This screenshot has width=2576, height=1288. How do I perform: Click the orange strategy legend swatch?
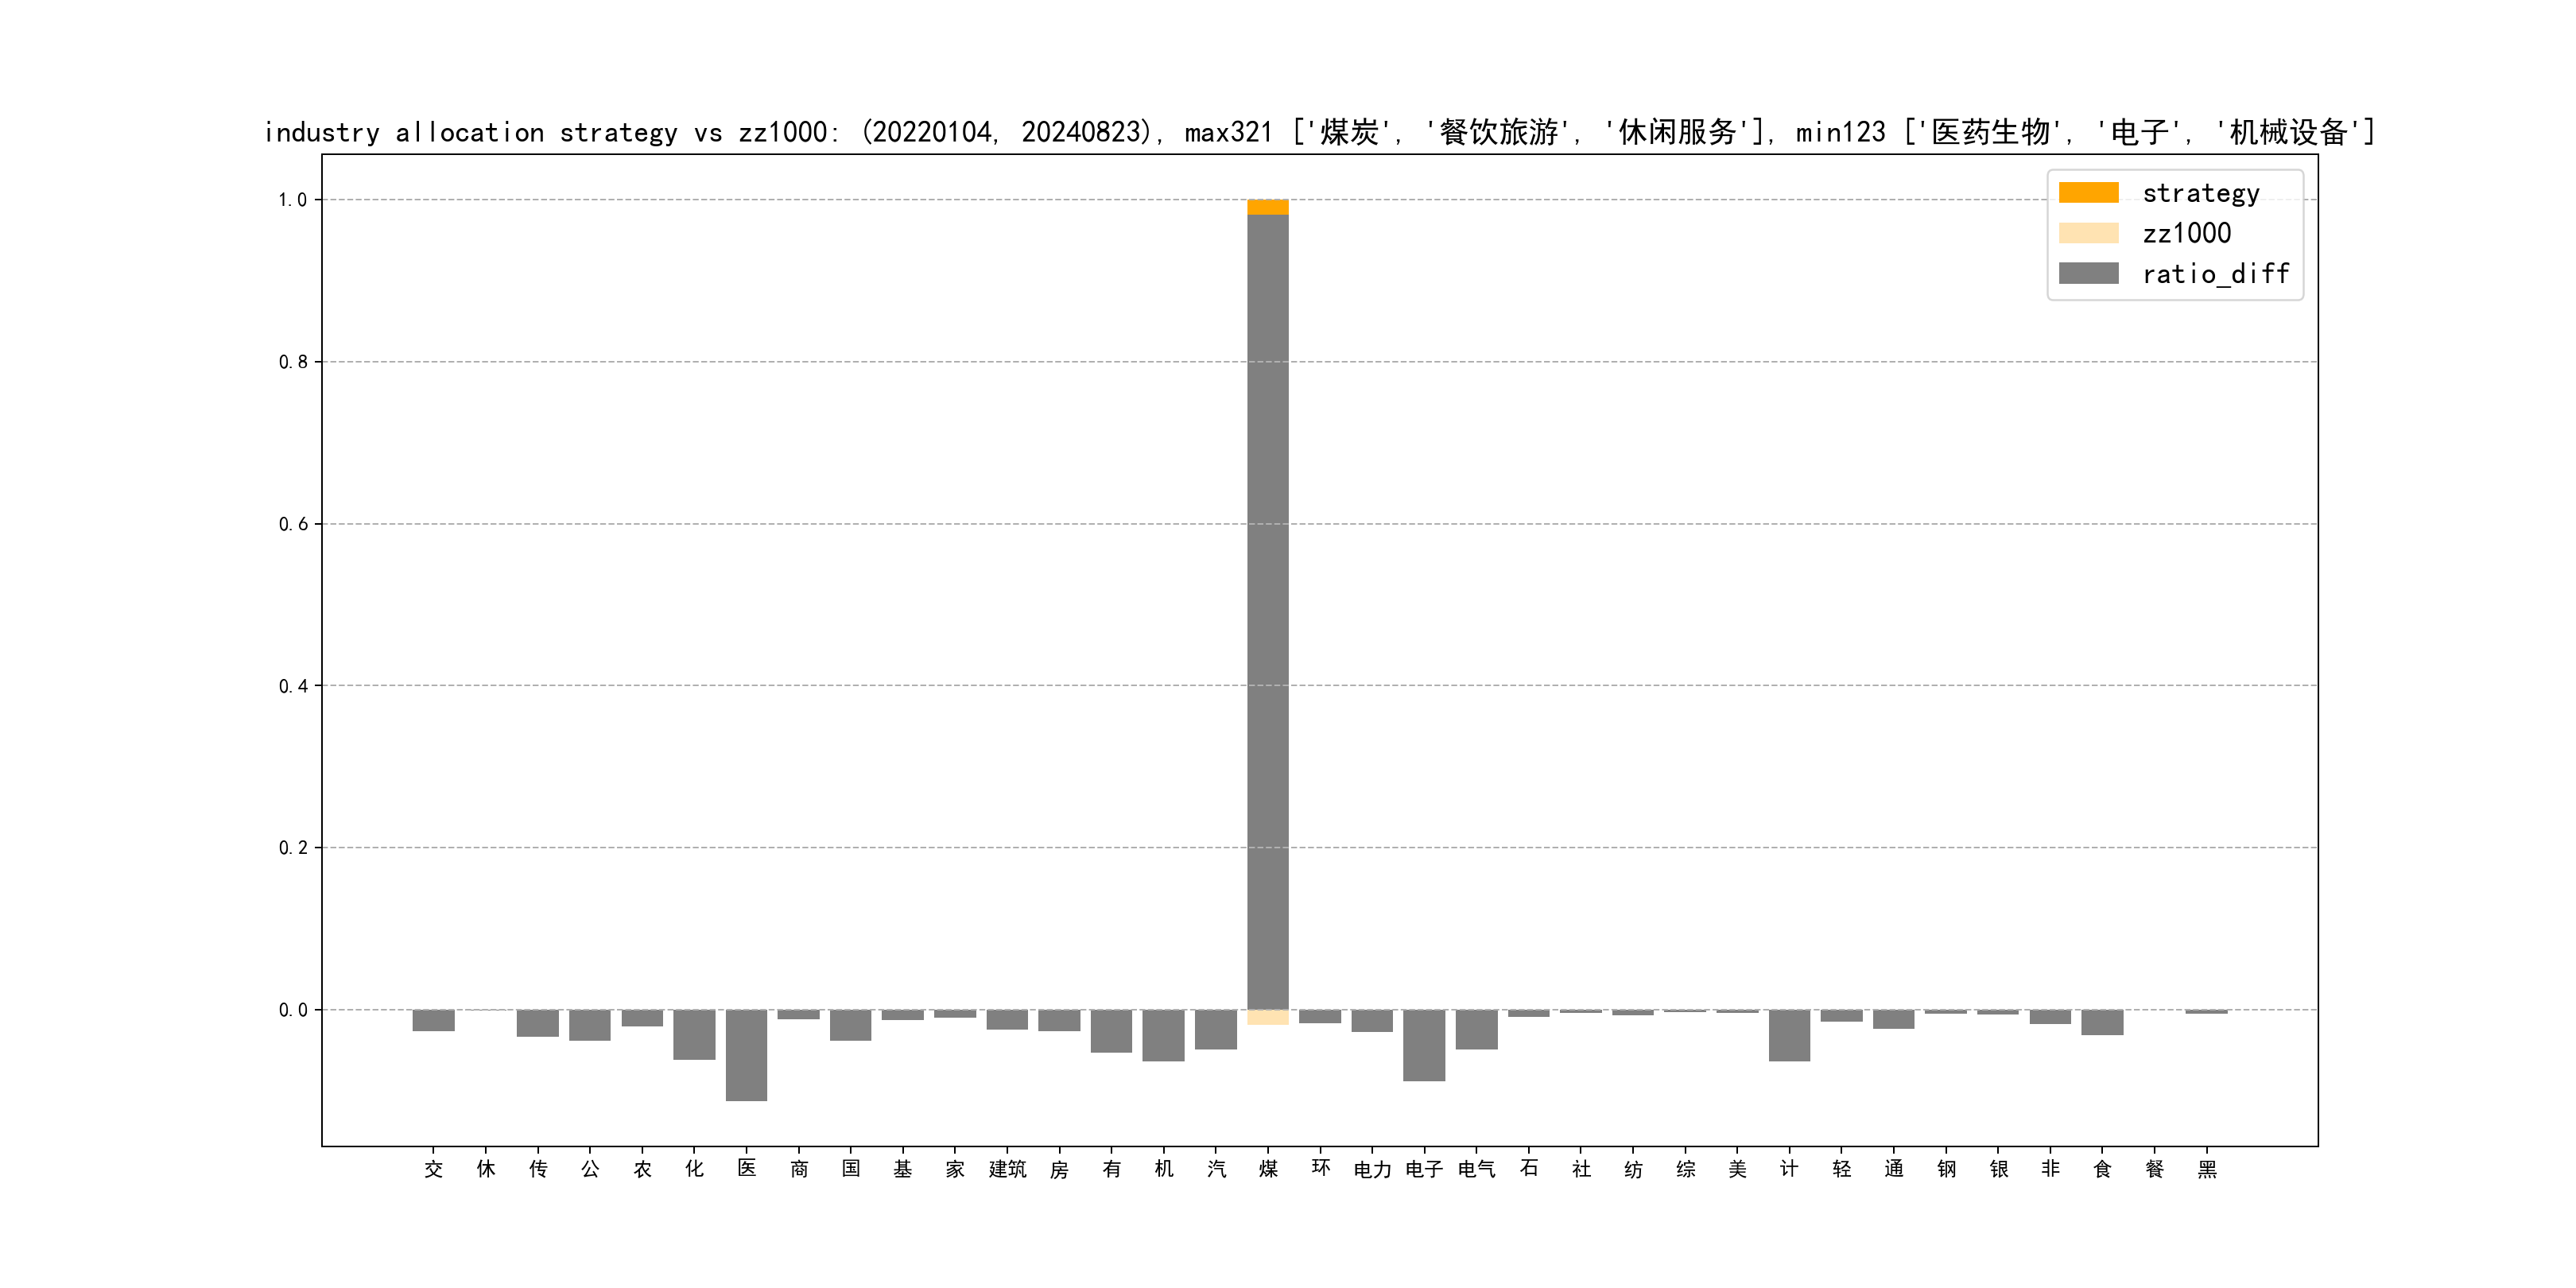click(2088, 192)
